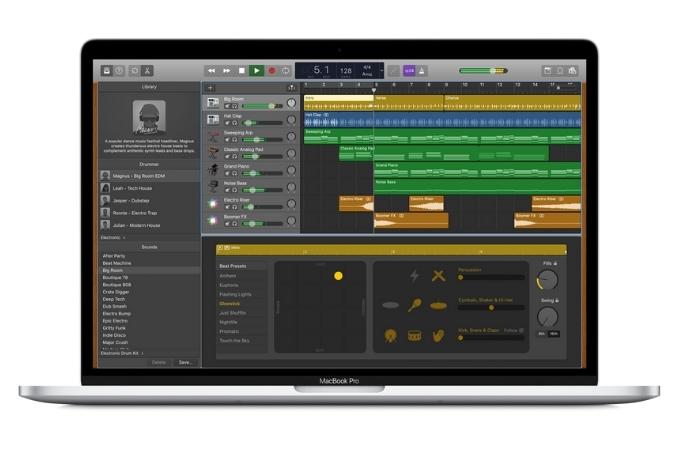Solo the Big Room track with headphones
This screenshot has width=679, height=453.
pos(235,106)
